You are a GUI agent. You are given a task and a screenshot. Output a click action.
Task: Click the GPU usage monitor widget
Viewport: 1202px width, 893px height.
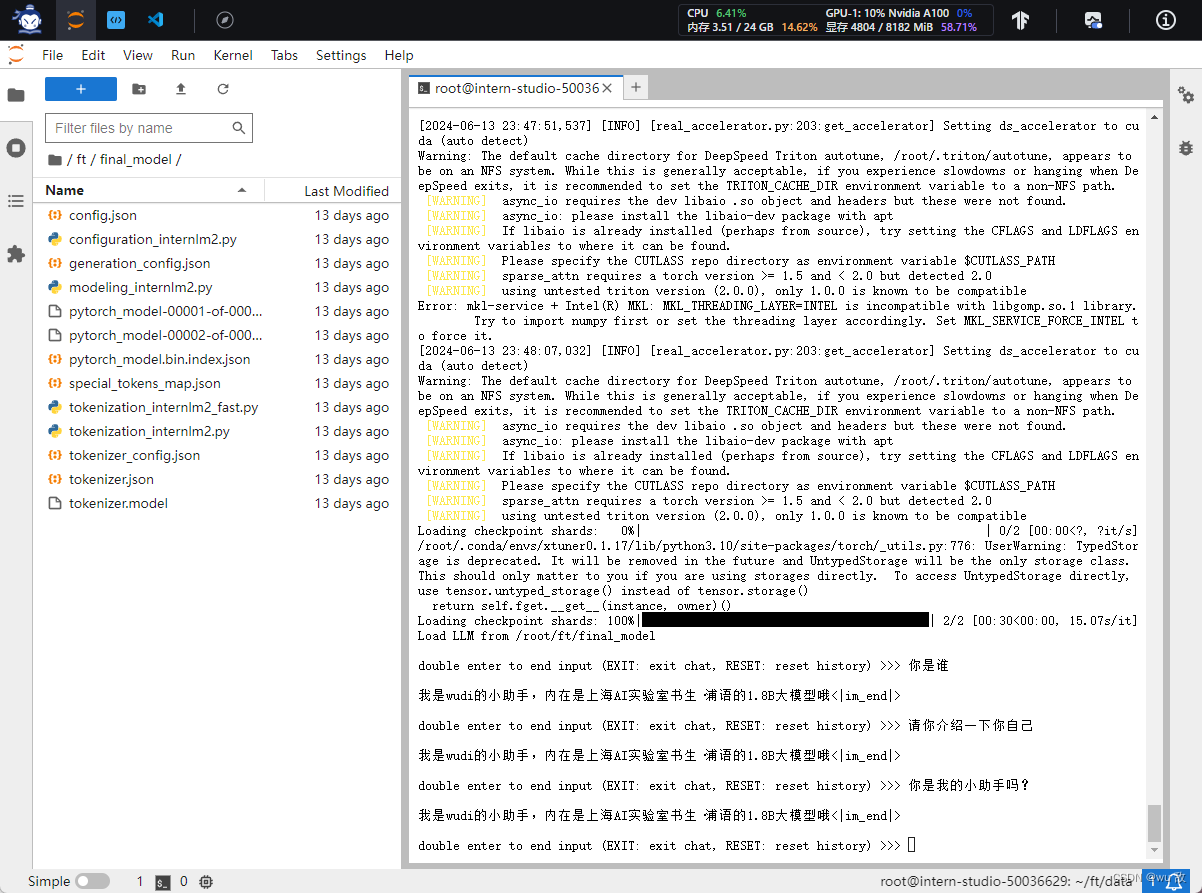(838, 20)
